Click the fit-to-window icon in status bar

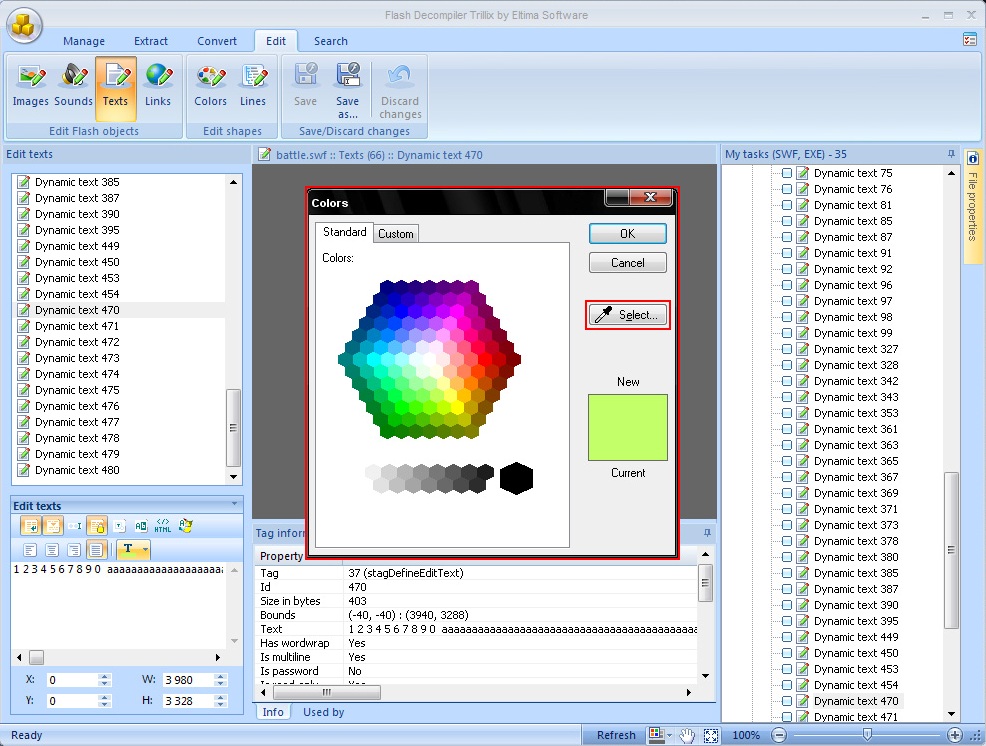711,735
